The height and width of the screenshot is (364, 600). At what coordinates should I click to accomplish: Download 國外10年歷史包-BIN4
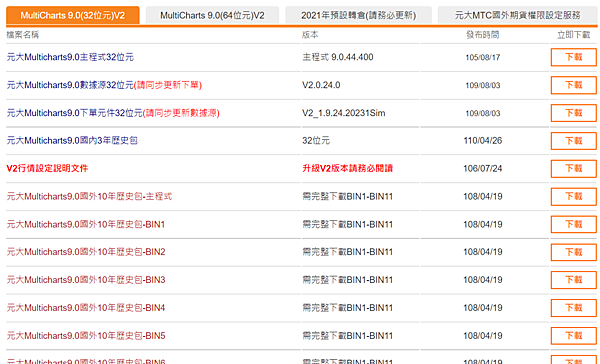574,308
